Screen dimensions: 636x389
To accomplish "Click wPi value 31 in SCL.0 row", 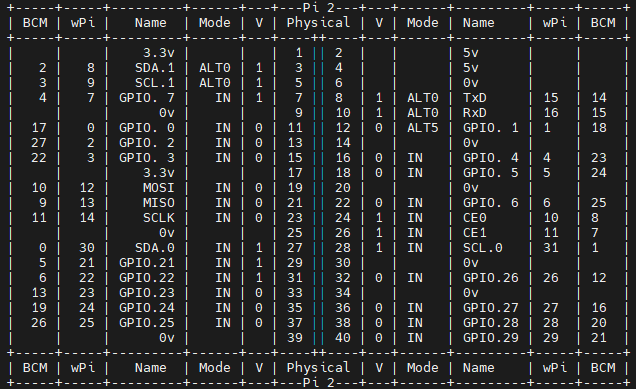I will tap(550, 248).
